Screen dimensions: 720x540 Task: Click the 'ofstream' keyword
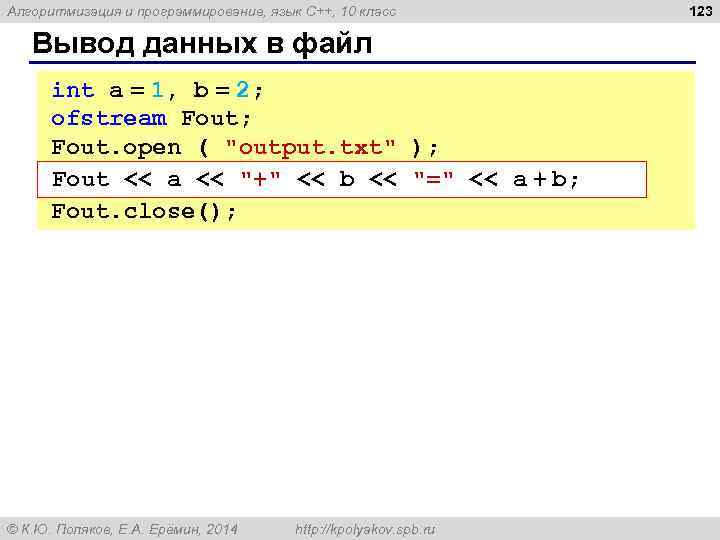tap(109, 118)
